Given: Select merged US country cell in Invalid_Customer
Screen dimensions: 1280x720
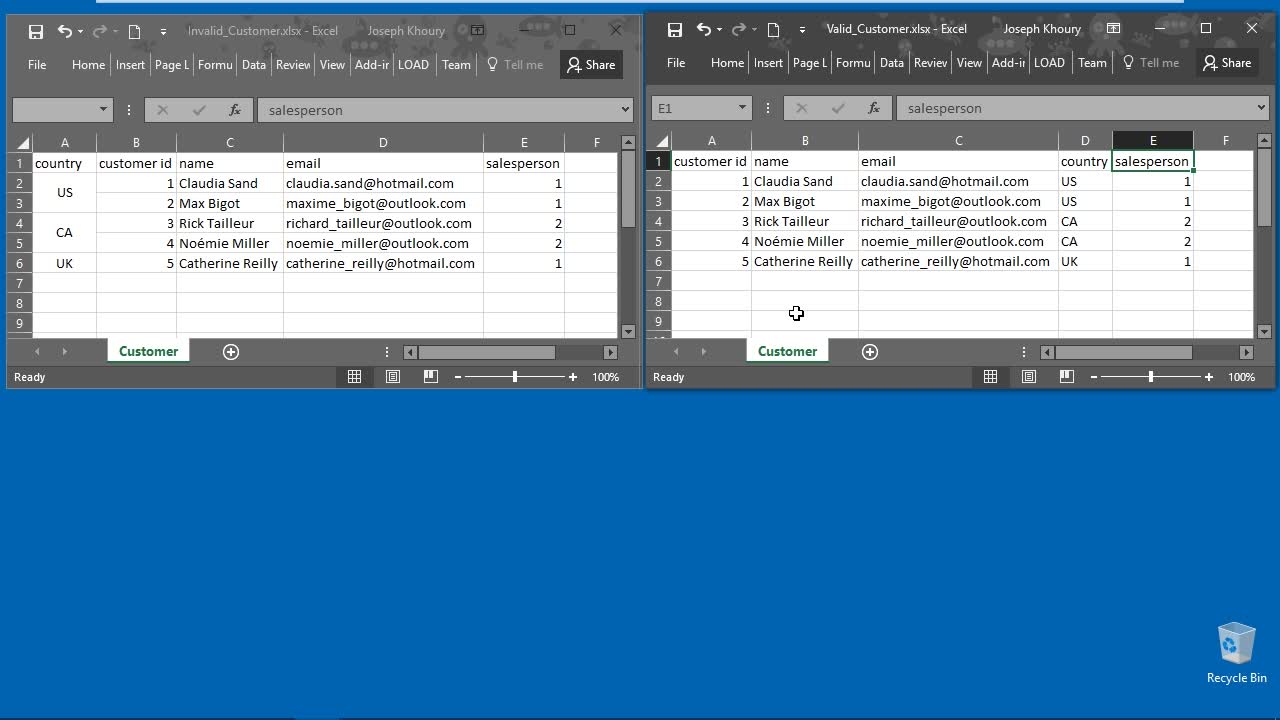Looking at the screenshot, I should [x=64, y=193].
